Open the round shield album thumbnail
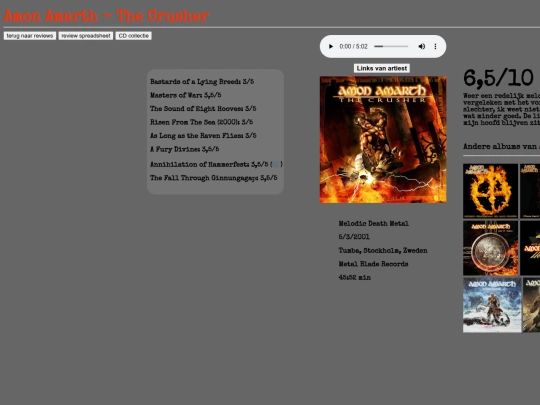 490,248
